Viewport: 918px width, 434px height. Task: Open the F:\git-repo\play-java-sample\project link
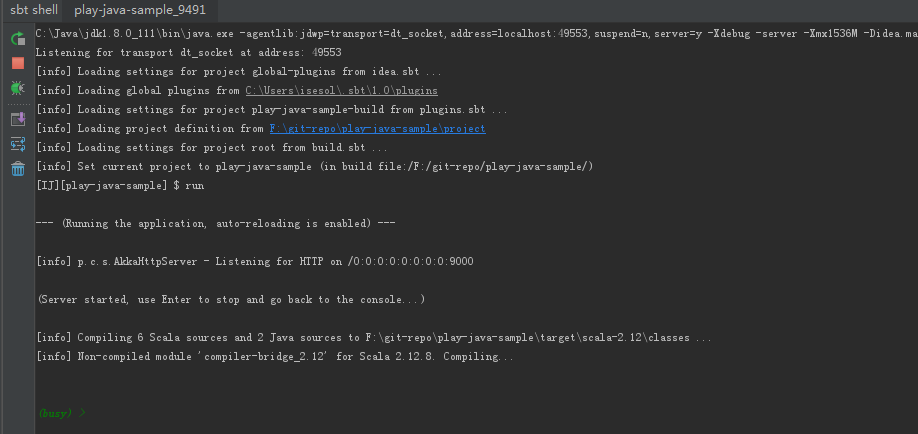377,129
